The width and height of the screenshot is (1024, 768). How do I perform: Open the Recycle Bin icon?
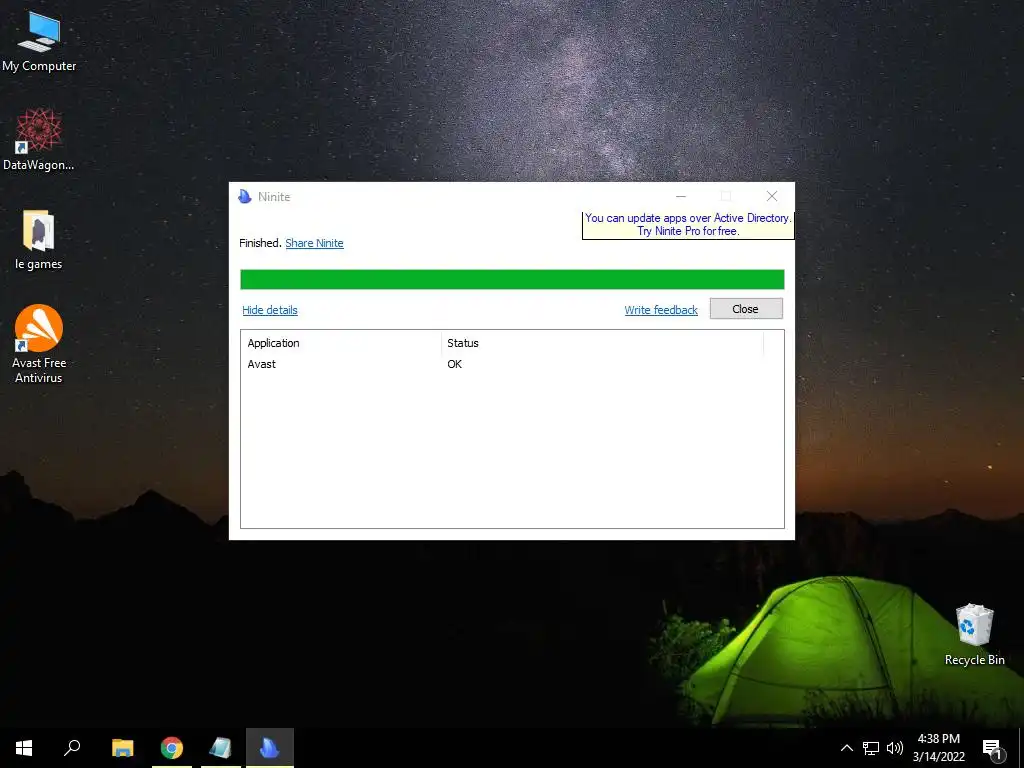[x=974, y=634]
